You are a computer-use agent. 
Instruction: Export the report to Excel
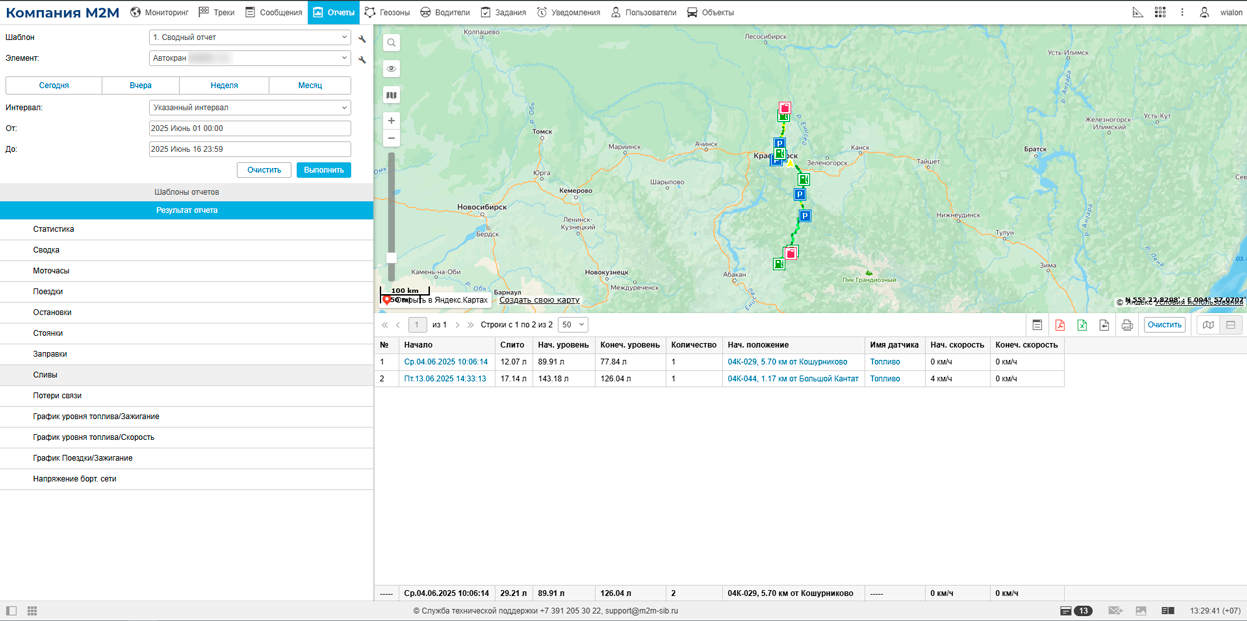pos(1082,325)
